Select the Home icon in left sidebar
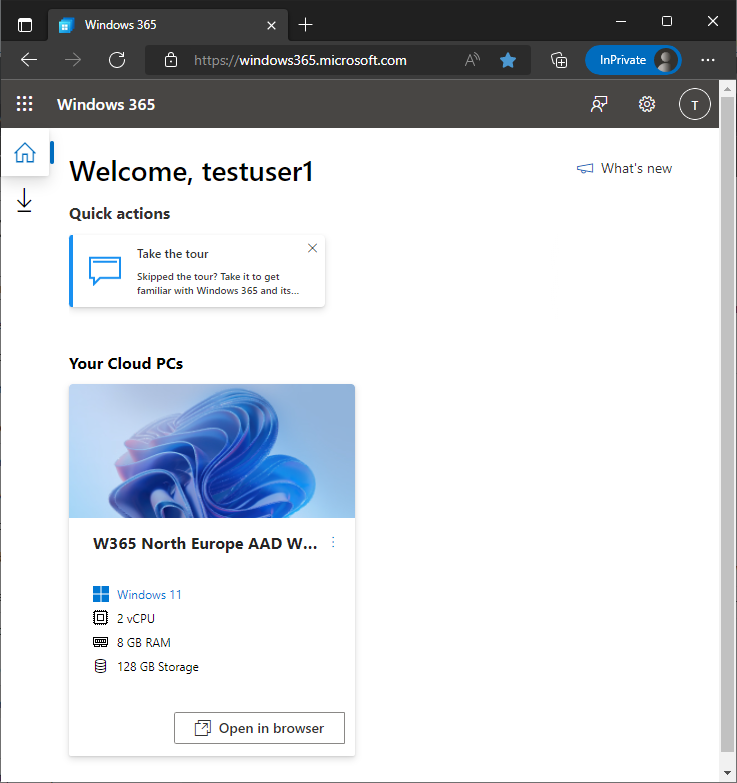This screenshot has width=737, height=783. 24,153
